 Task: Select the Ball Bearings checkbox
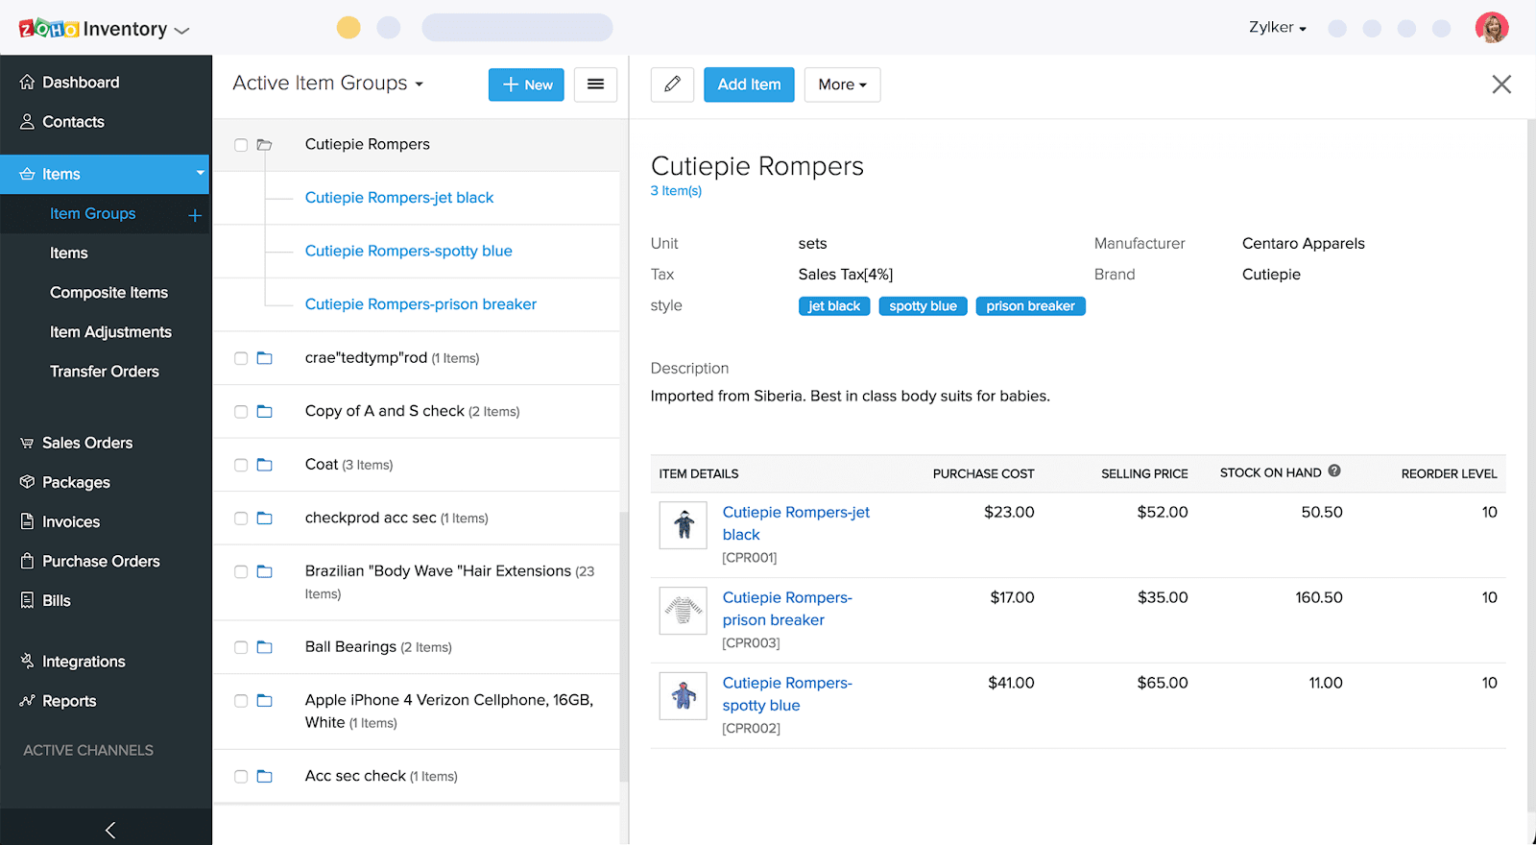coord(240,646)
